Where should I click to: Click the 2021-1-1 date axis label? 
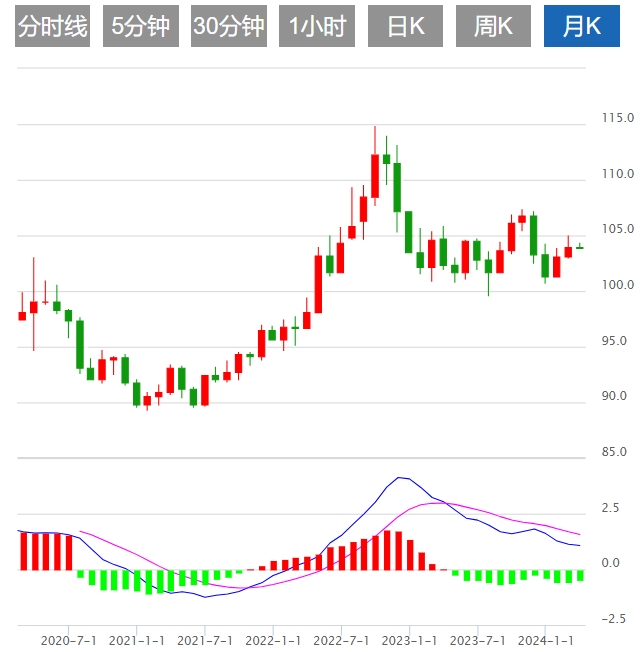pos(137,639)
